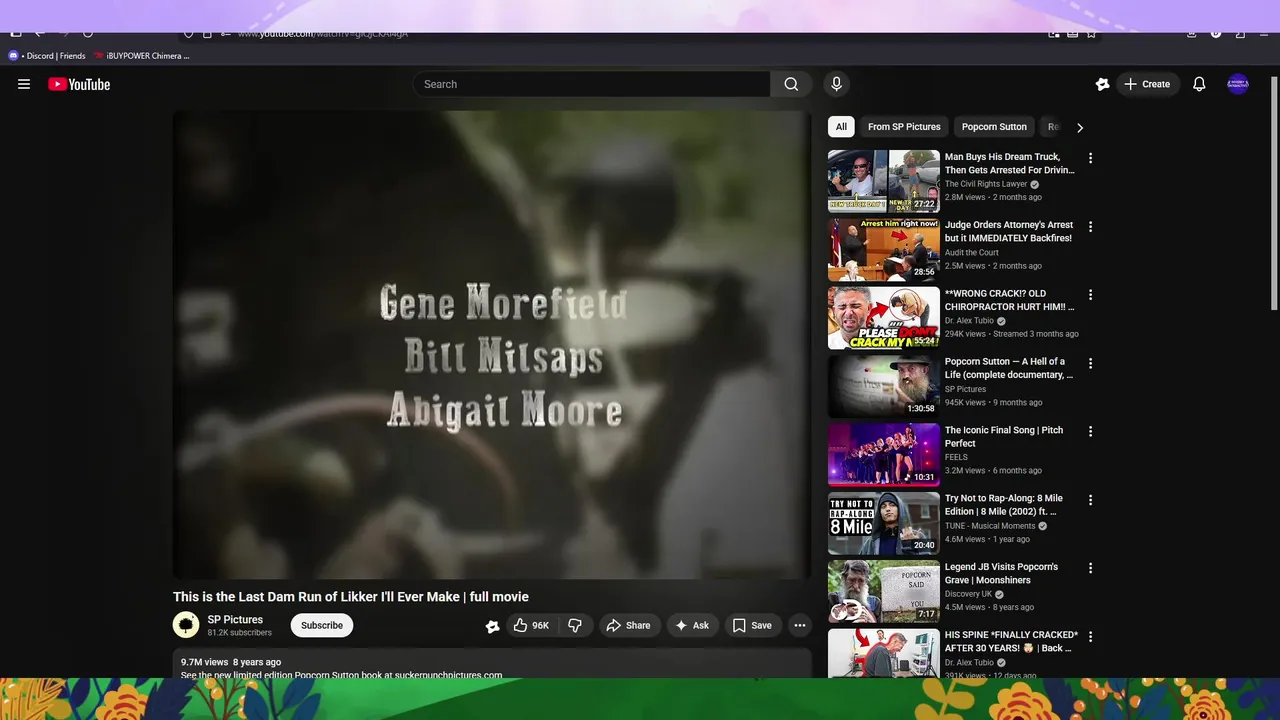The height and width of the screenshot is (720, 1280).
Task: Focus the YouTube Search field
Action: click(x=591, y=84)
